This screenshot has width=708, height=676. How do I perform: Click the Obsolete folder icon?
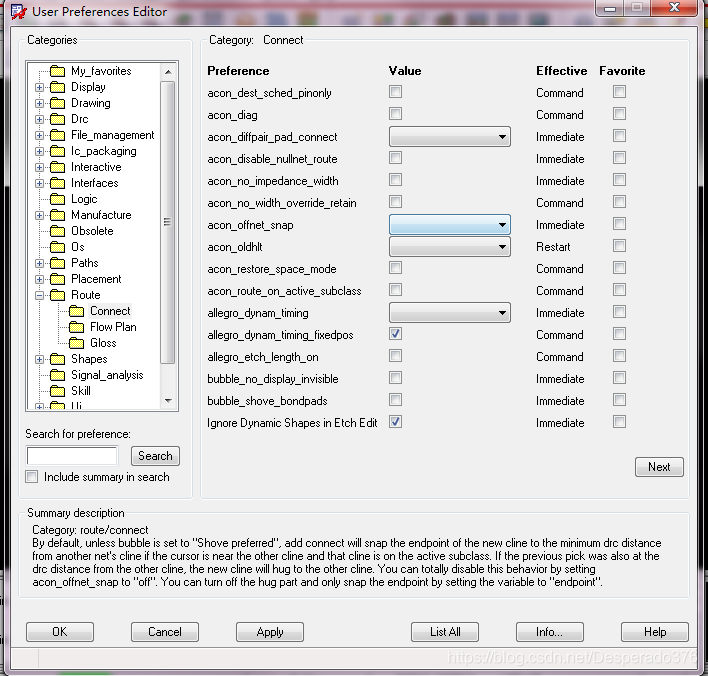click(57, 231)
